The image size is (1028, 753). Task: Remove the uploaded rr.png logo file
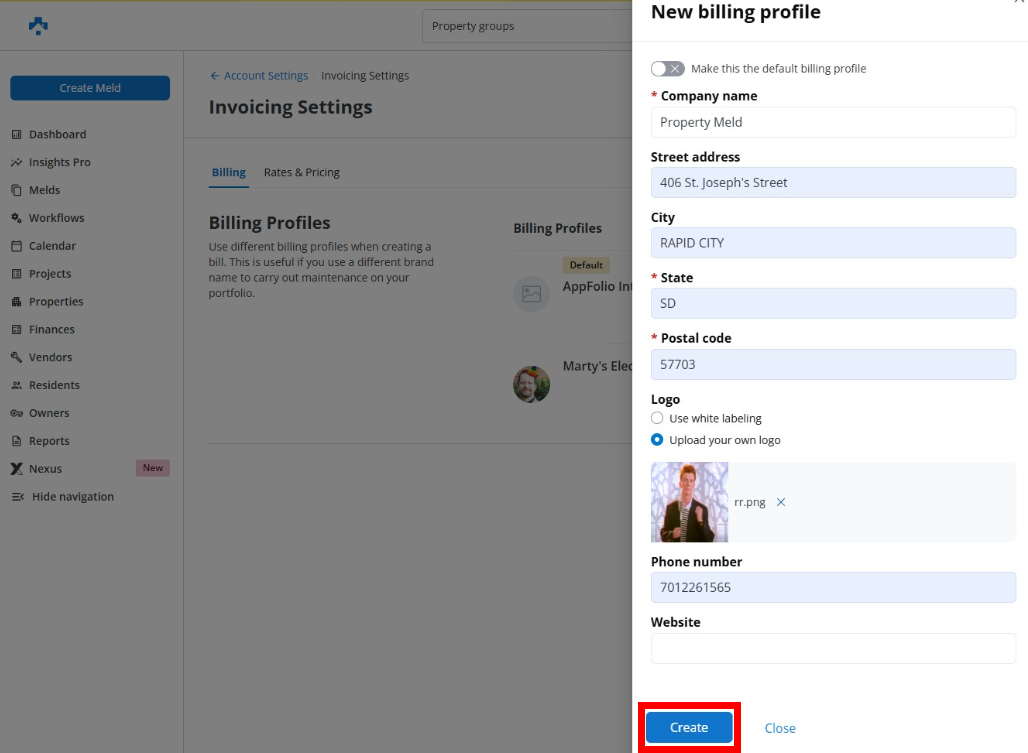tap(781, 502)
